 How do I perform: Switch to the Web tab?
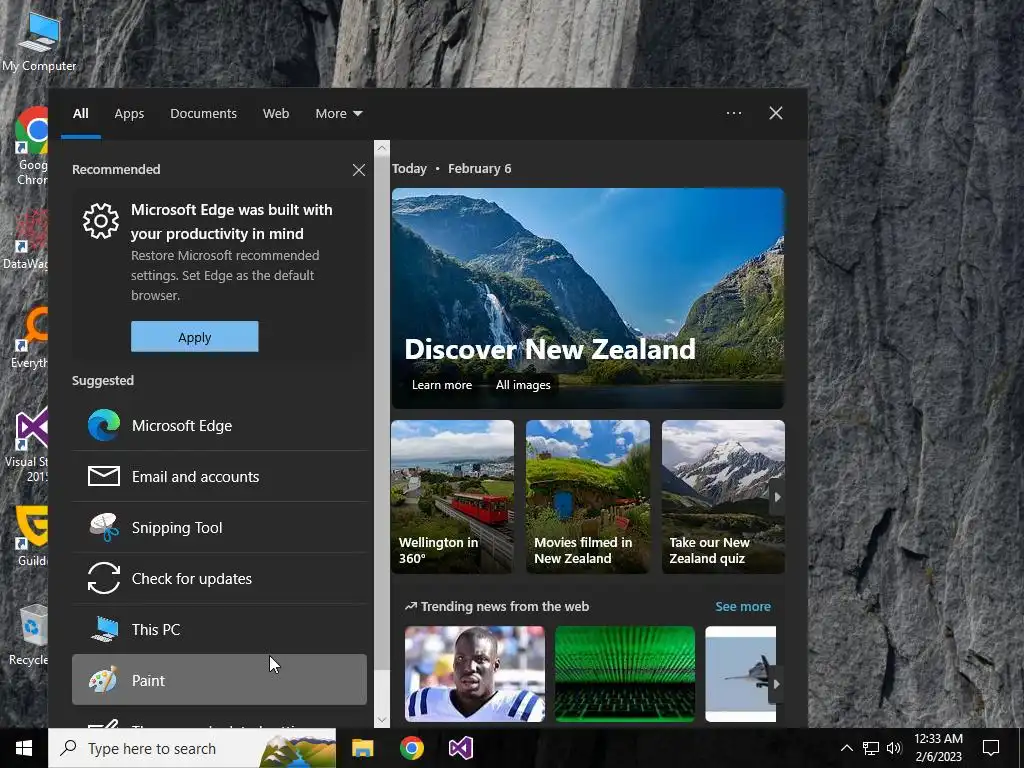tap(276, 114)
